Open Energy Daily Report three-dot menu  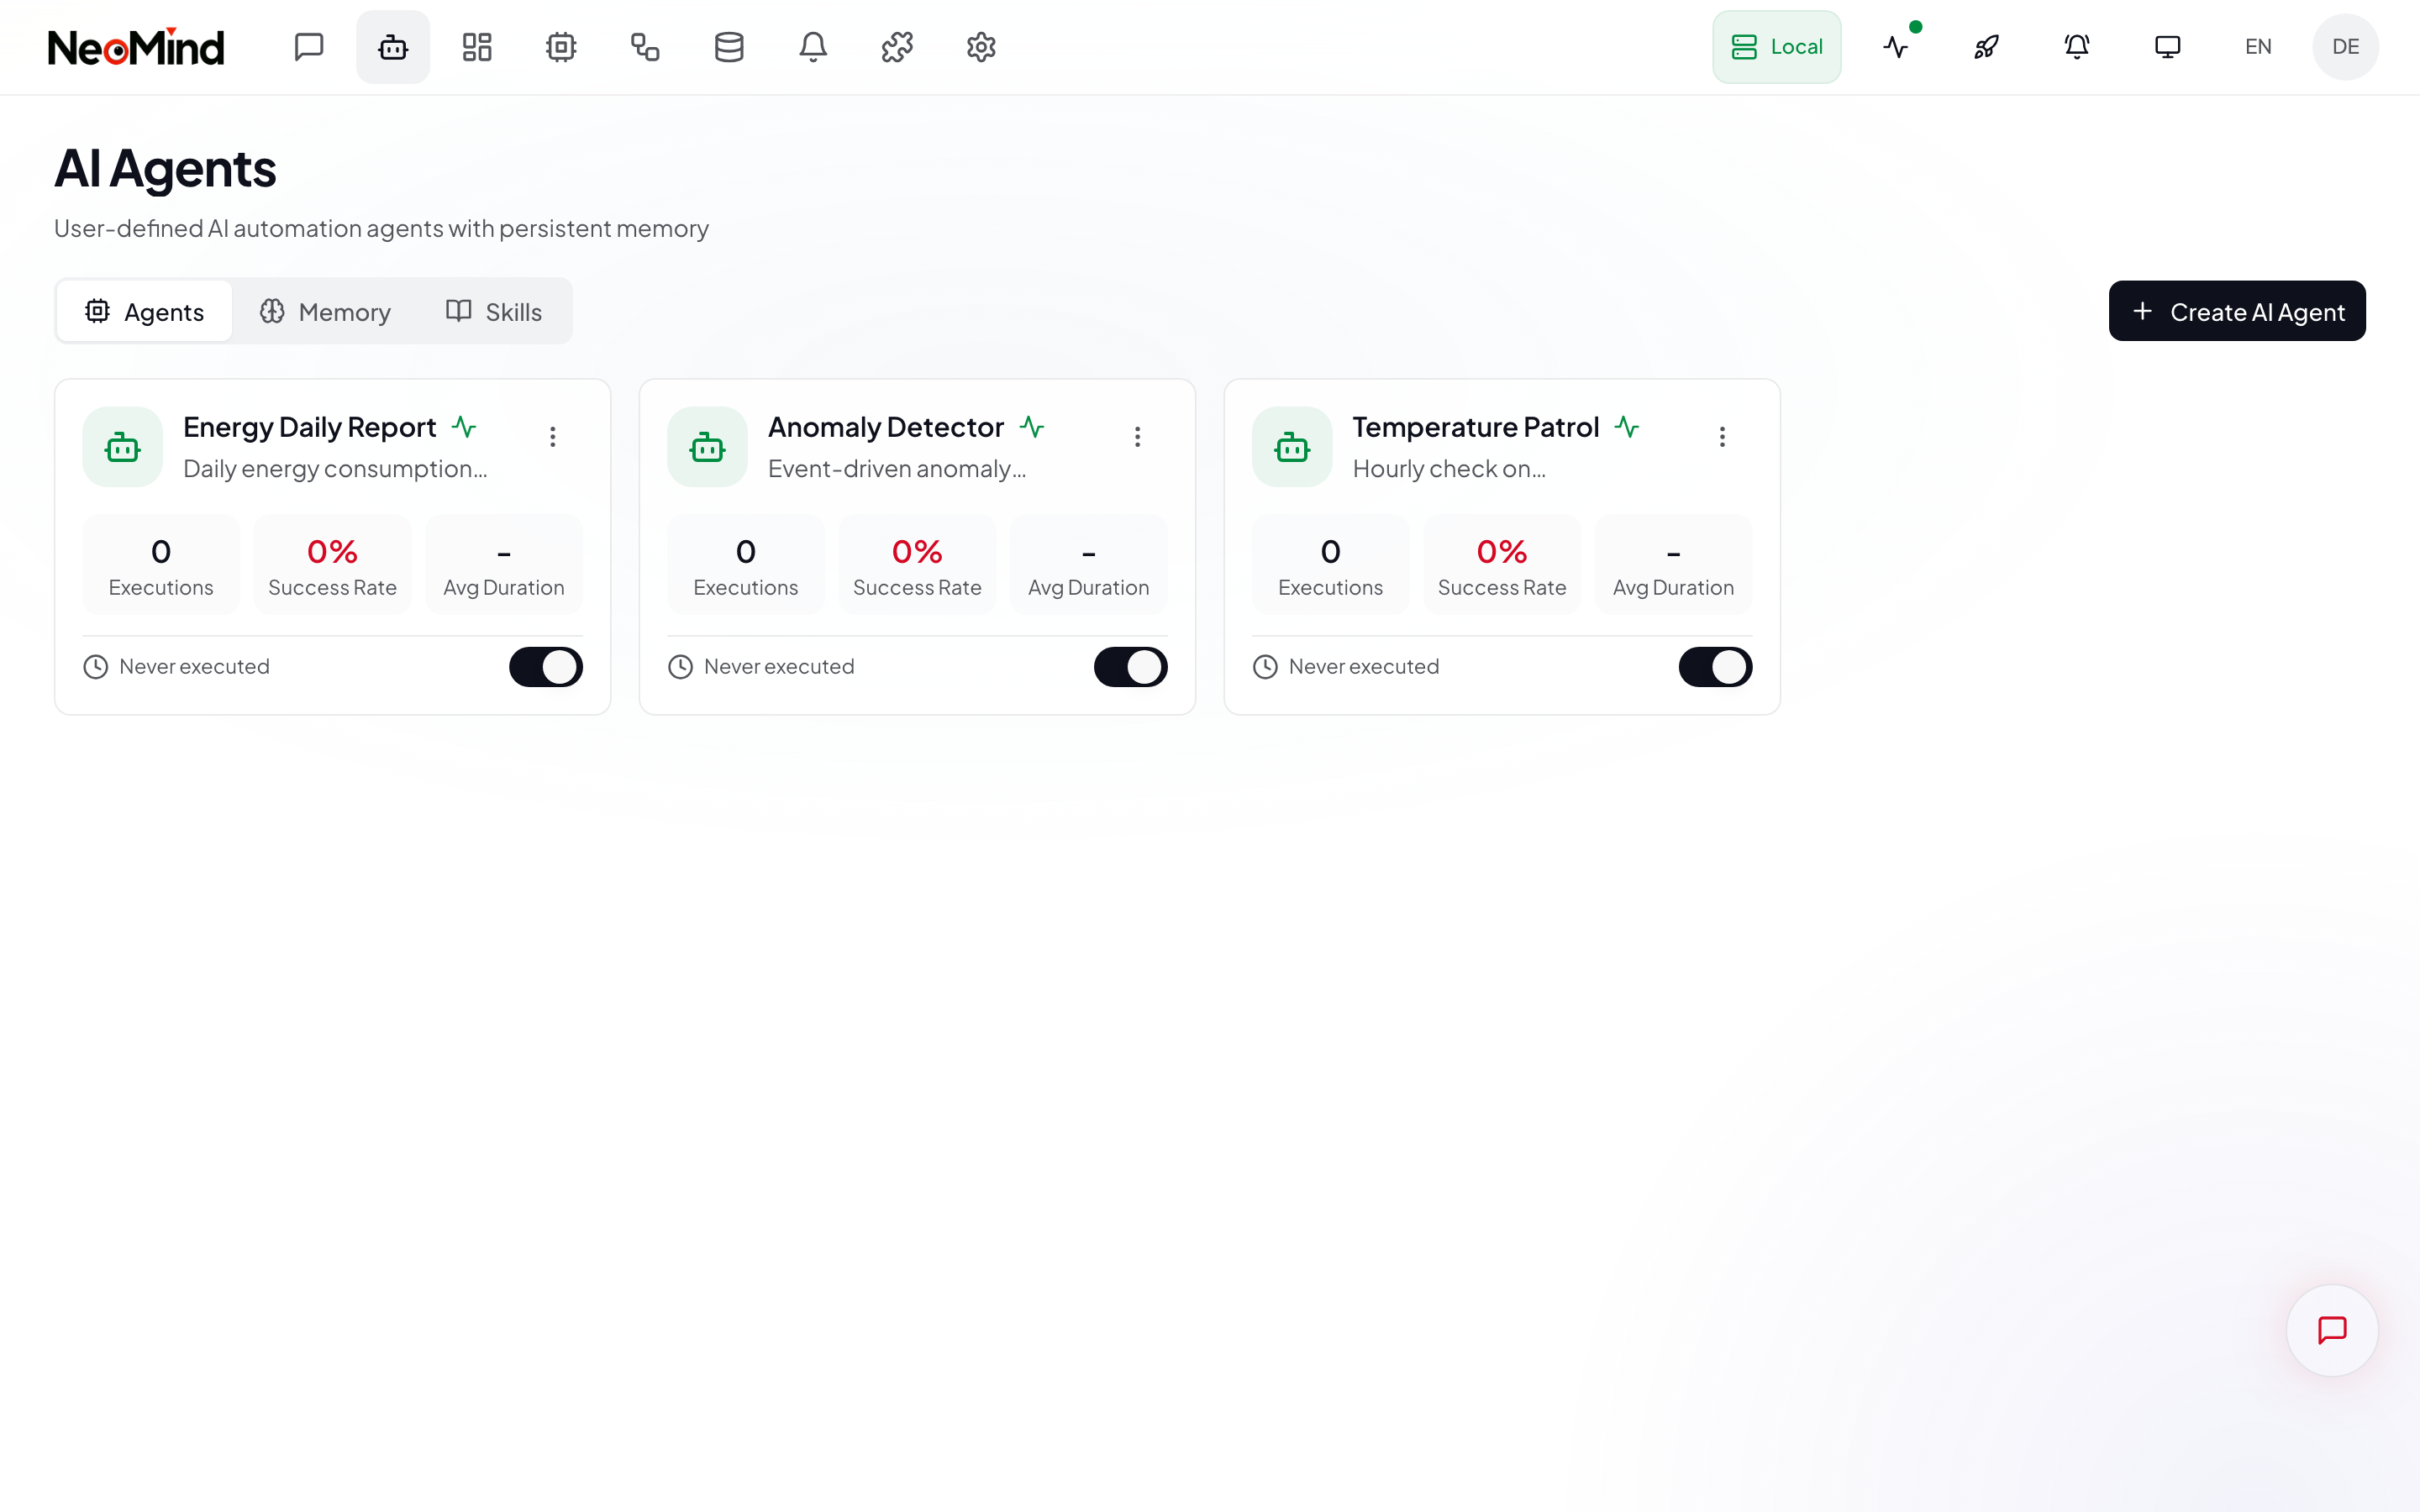click(x=553, y=437)
